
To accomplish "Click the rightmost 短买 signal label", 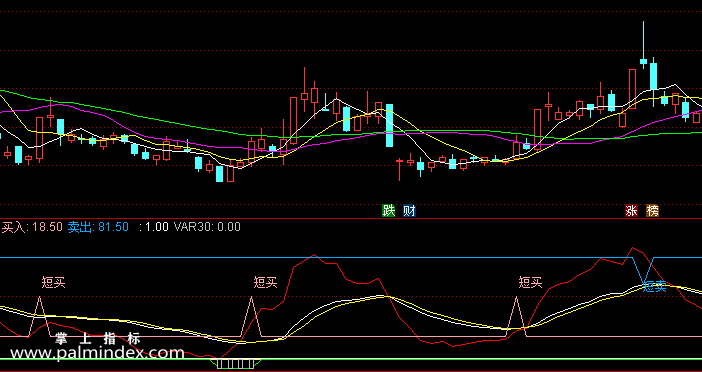I will click(x=530, y=282).
